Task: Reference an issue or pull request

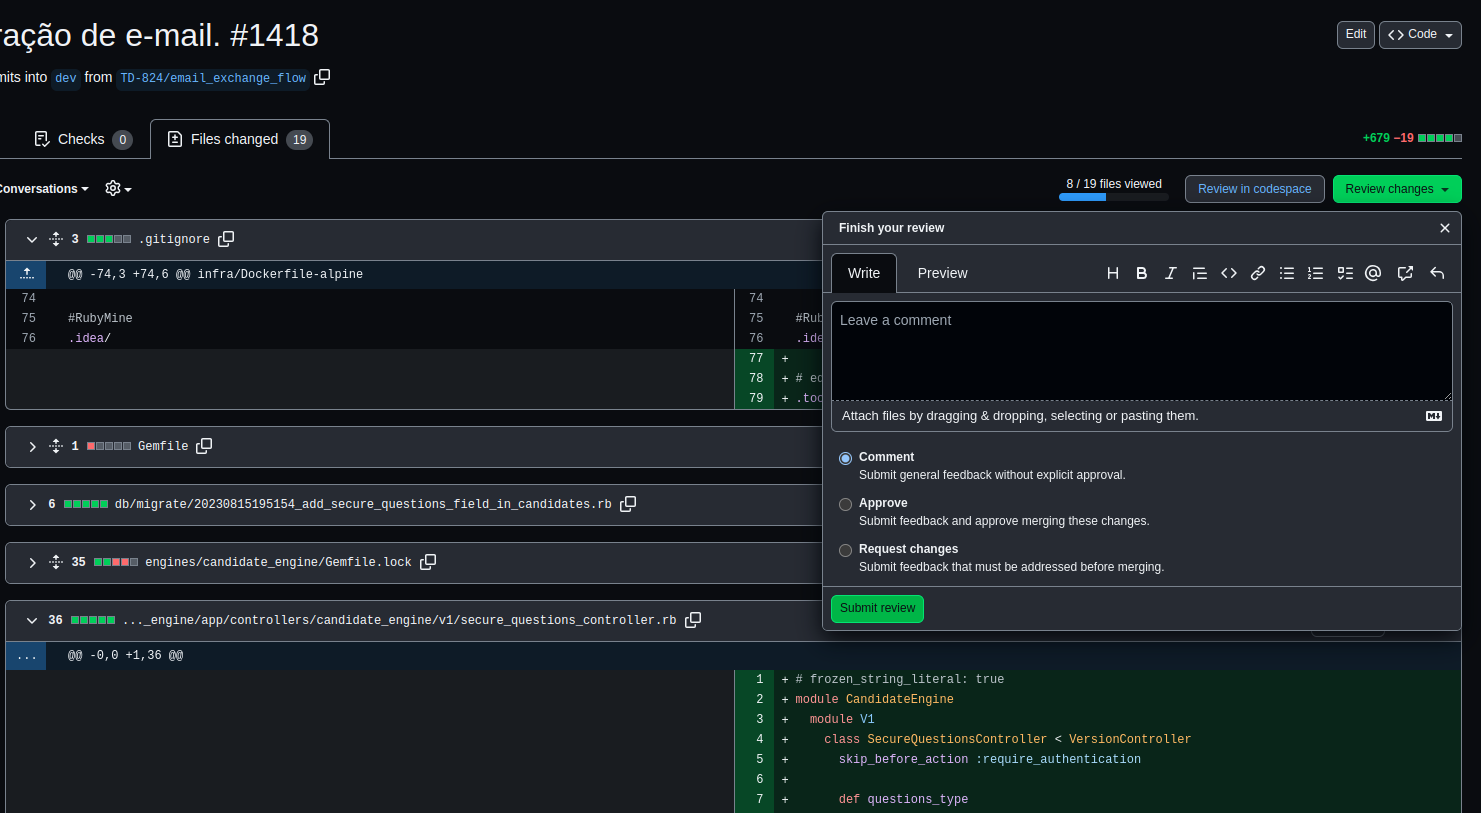Action: [x=1405, y=273]
